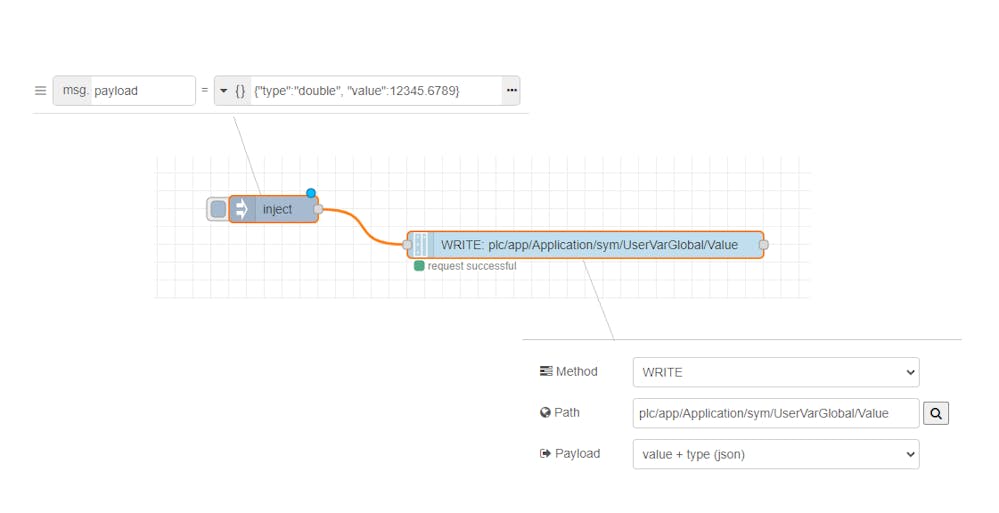Click the JSON value text field
Screen dimensions: 999x513
375,91
